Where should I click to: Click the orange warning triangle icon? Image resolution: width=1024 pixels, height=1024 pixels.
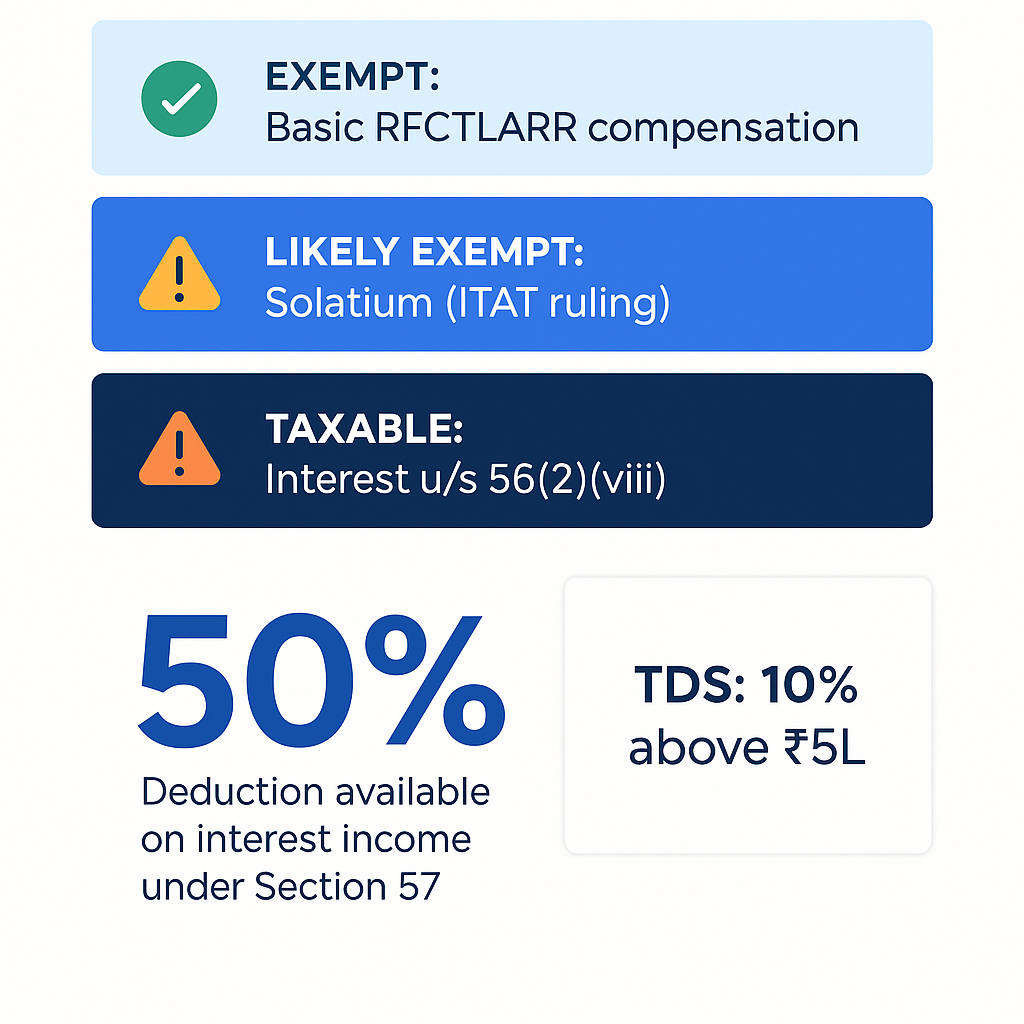[x=179, y=449]
